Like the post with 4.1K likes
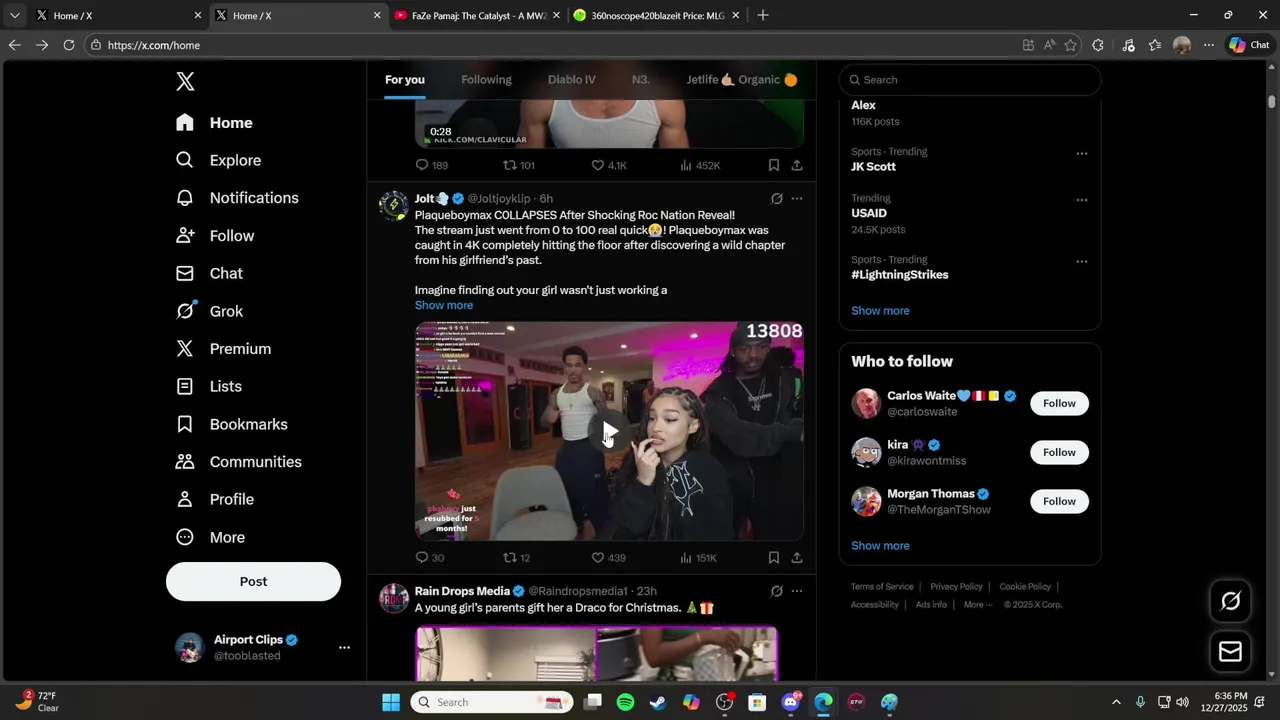This screenshot has height=720, width=1280. (609, 165)
